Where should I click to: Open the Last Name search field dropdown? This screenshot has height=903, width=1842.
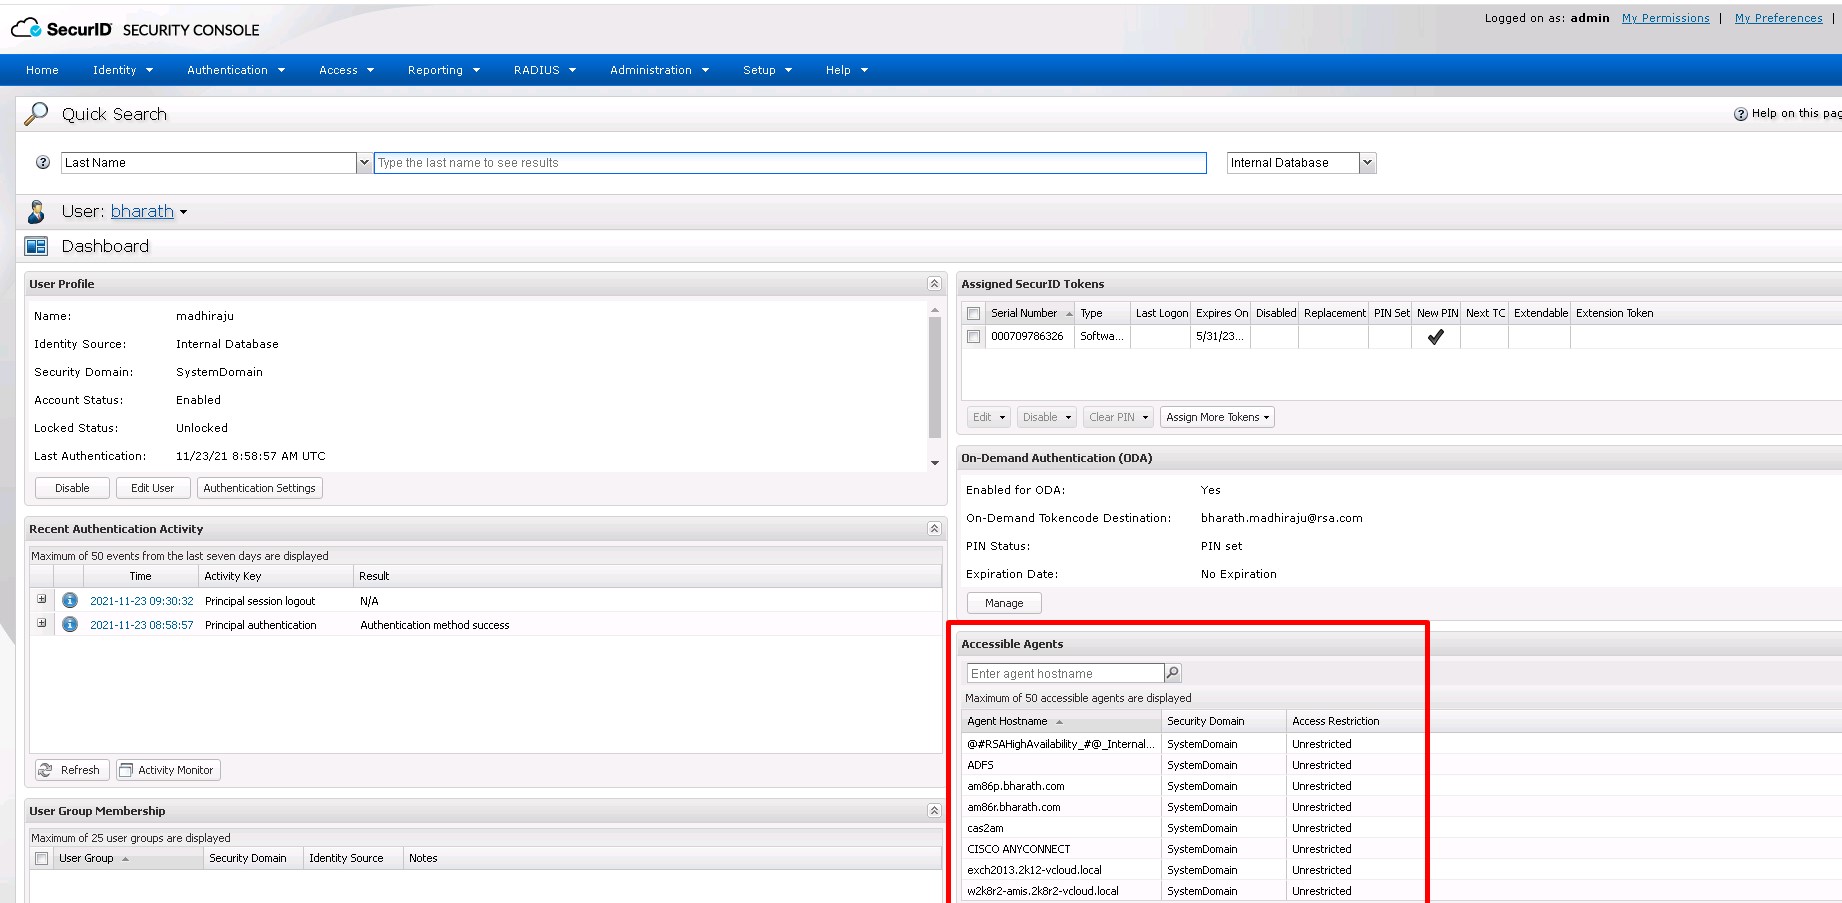[364, 163]
